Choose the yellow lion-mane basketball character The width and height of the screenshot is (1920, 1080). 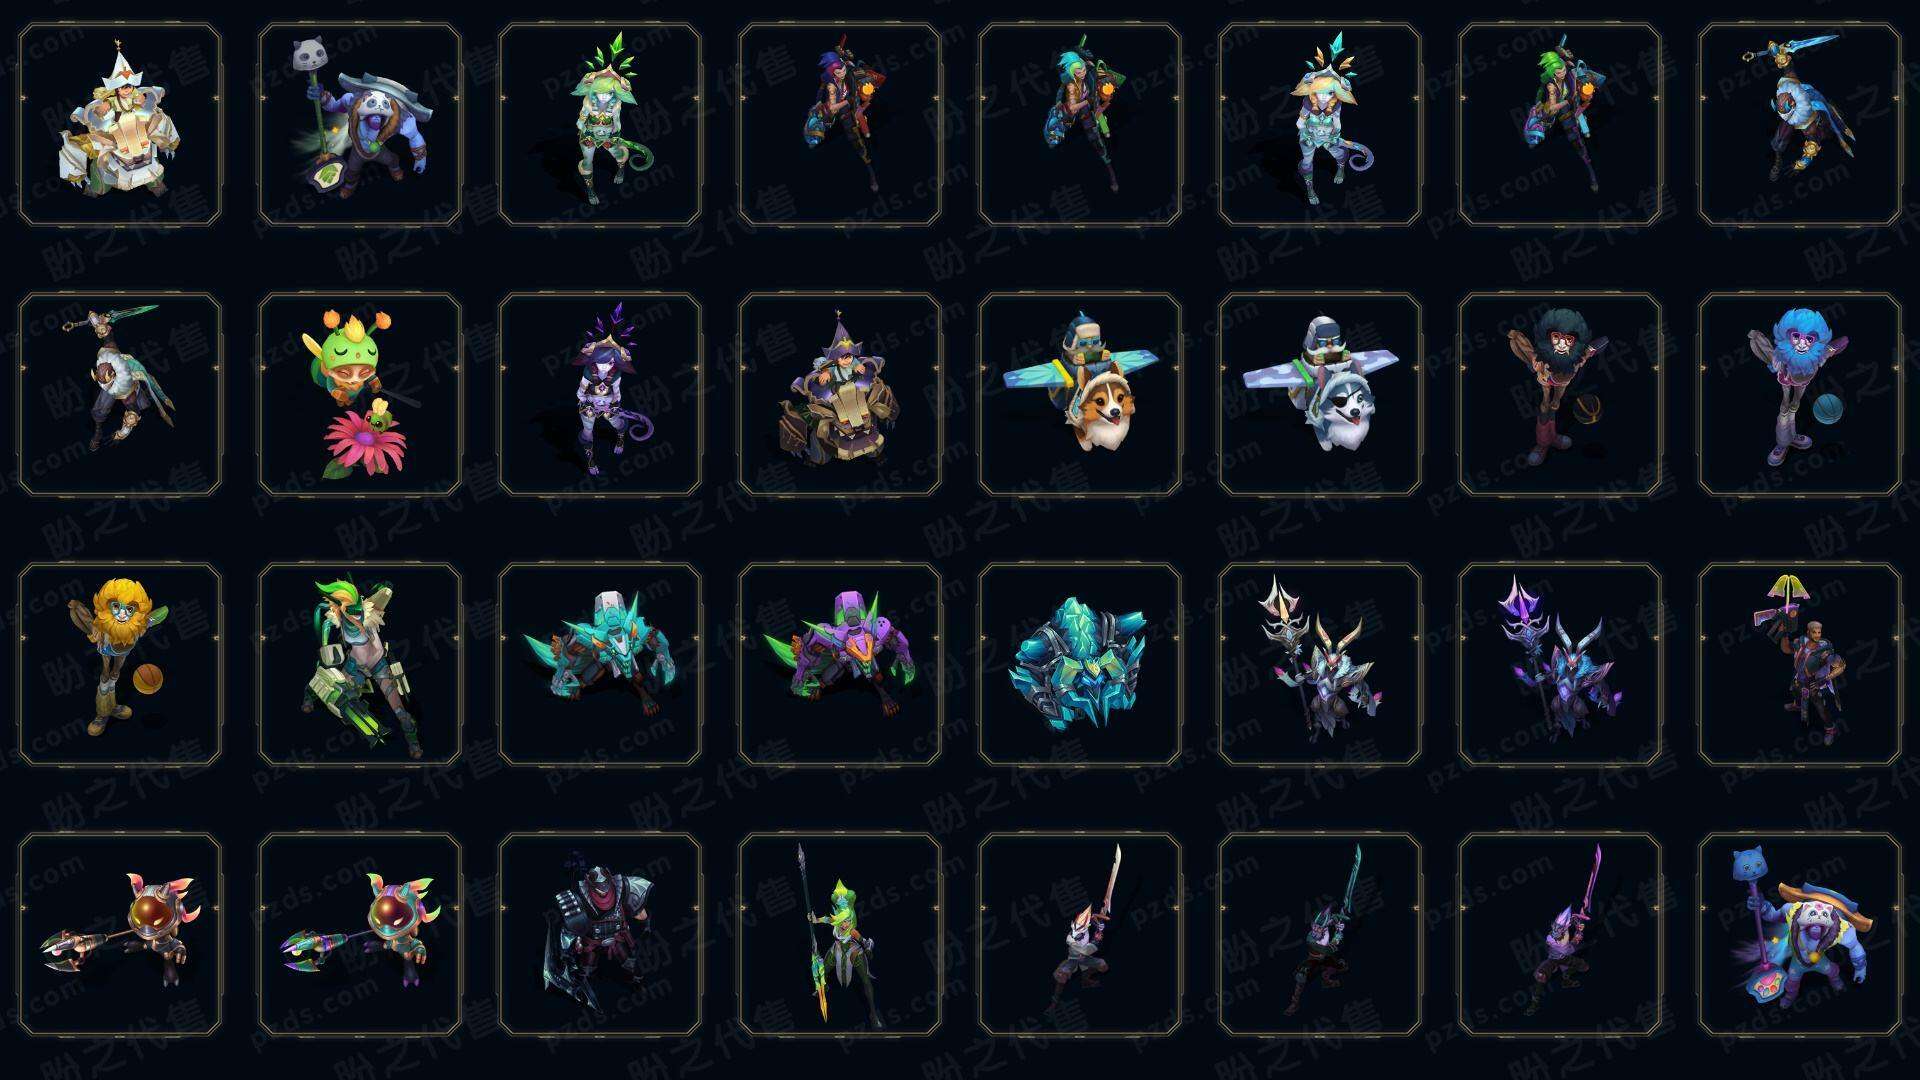pos(120,664)
